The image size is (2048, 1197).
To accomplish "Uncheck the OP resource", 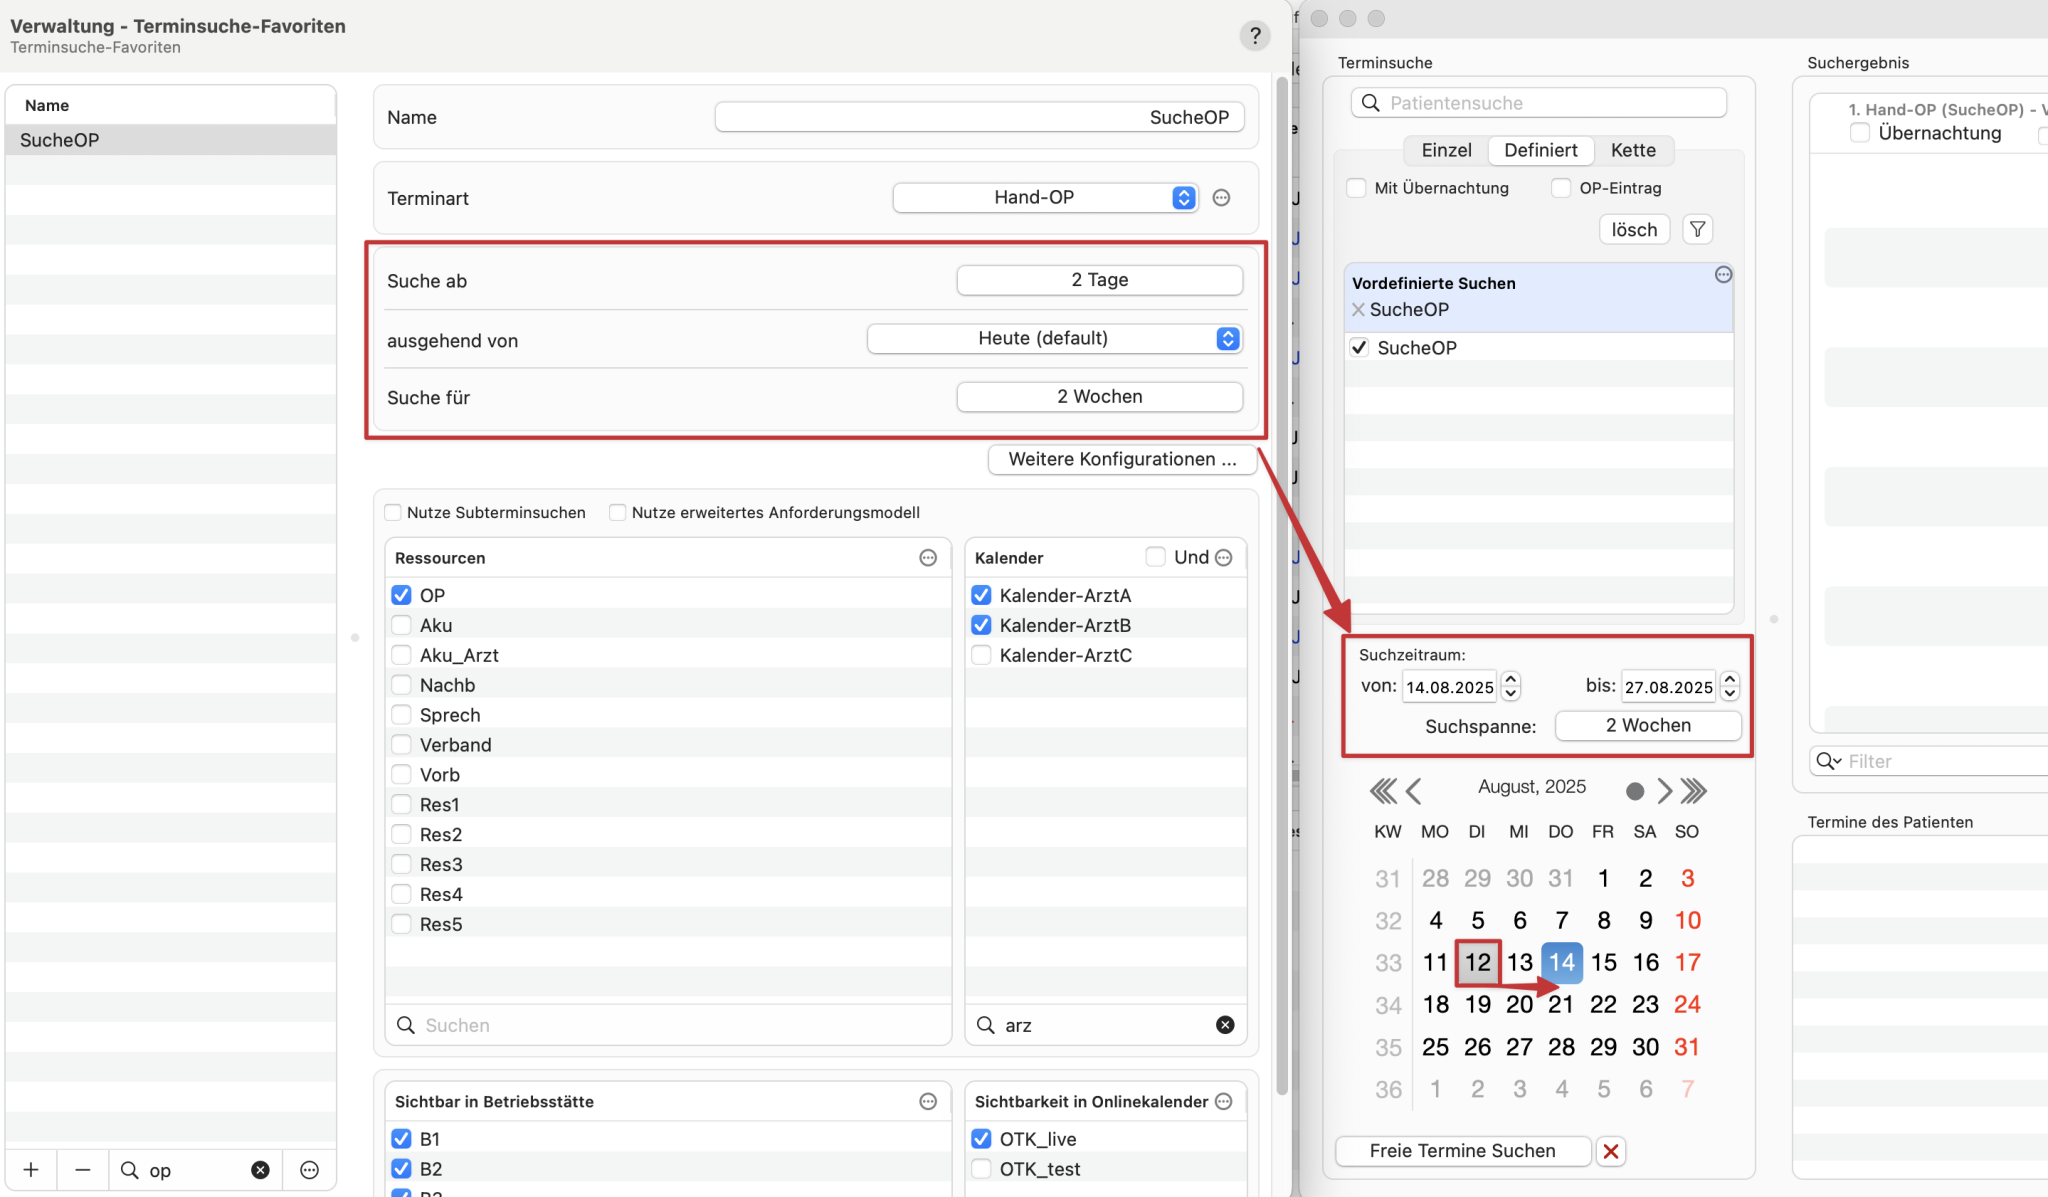I will click(402, 595).
